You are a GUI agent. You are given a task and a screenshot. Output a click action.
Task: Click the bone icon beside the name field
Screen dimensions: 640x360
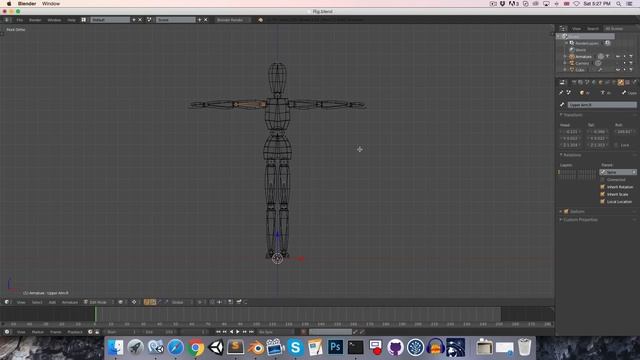(562, 105)
